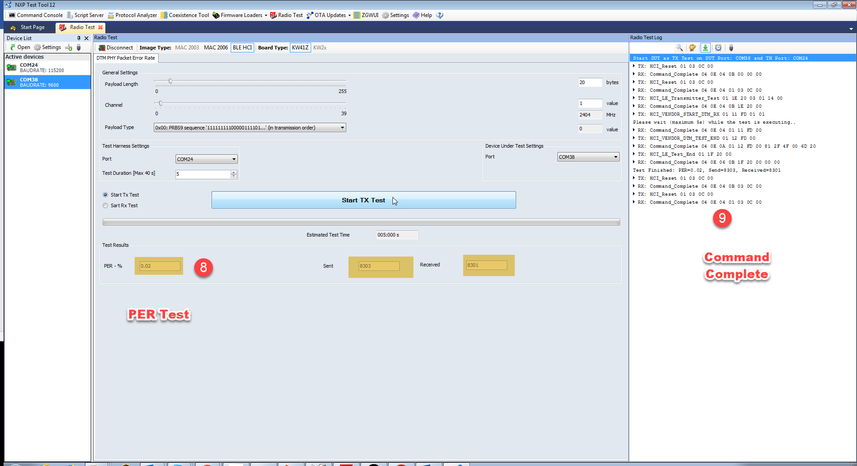
Task: Select DTM PHY Packet Error Rate tab
Action: tap(126, 58)
